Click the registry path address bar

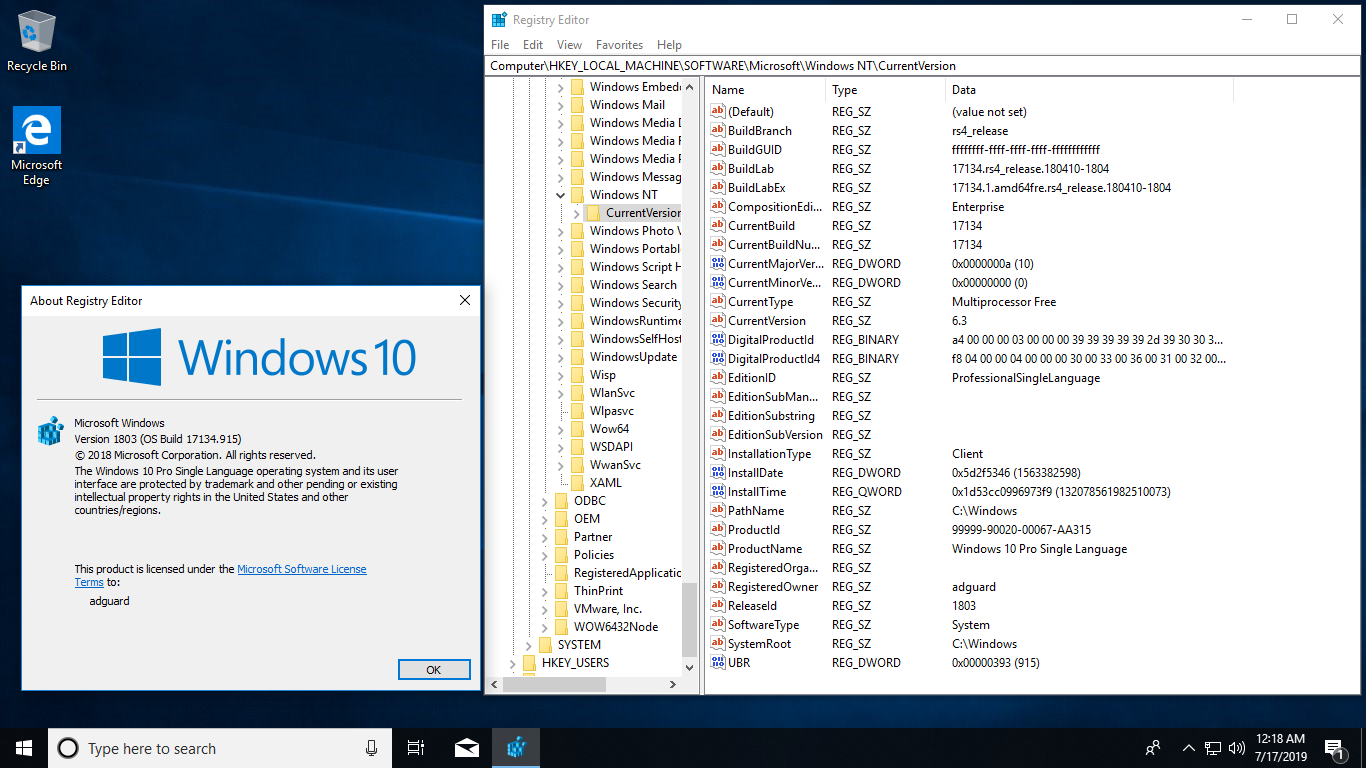(922, 66)
